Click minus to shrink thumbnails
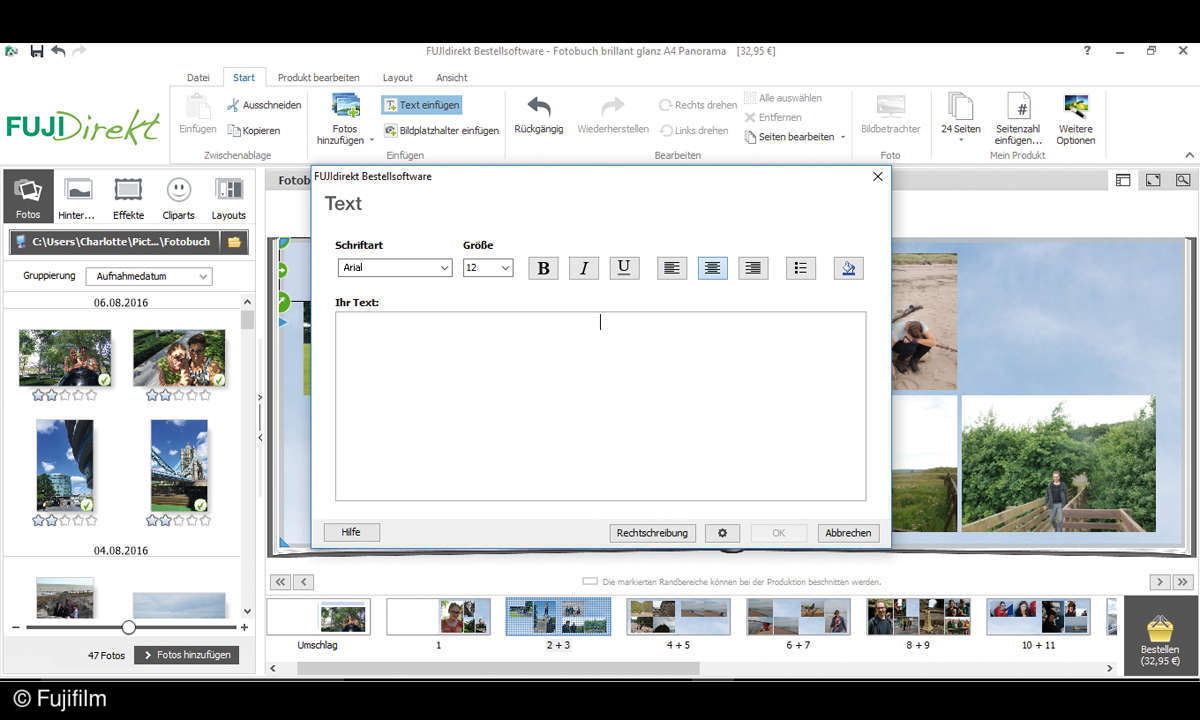Viewport: 1200px width, 720px height. pos(15,627)
